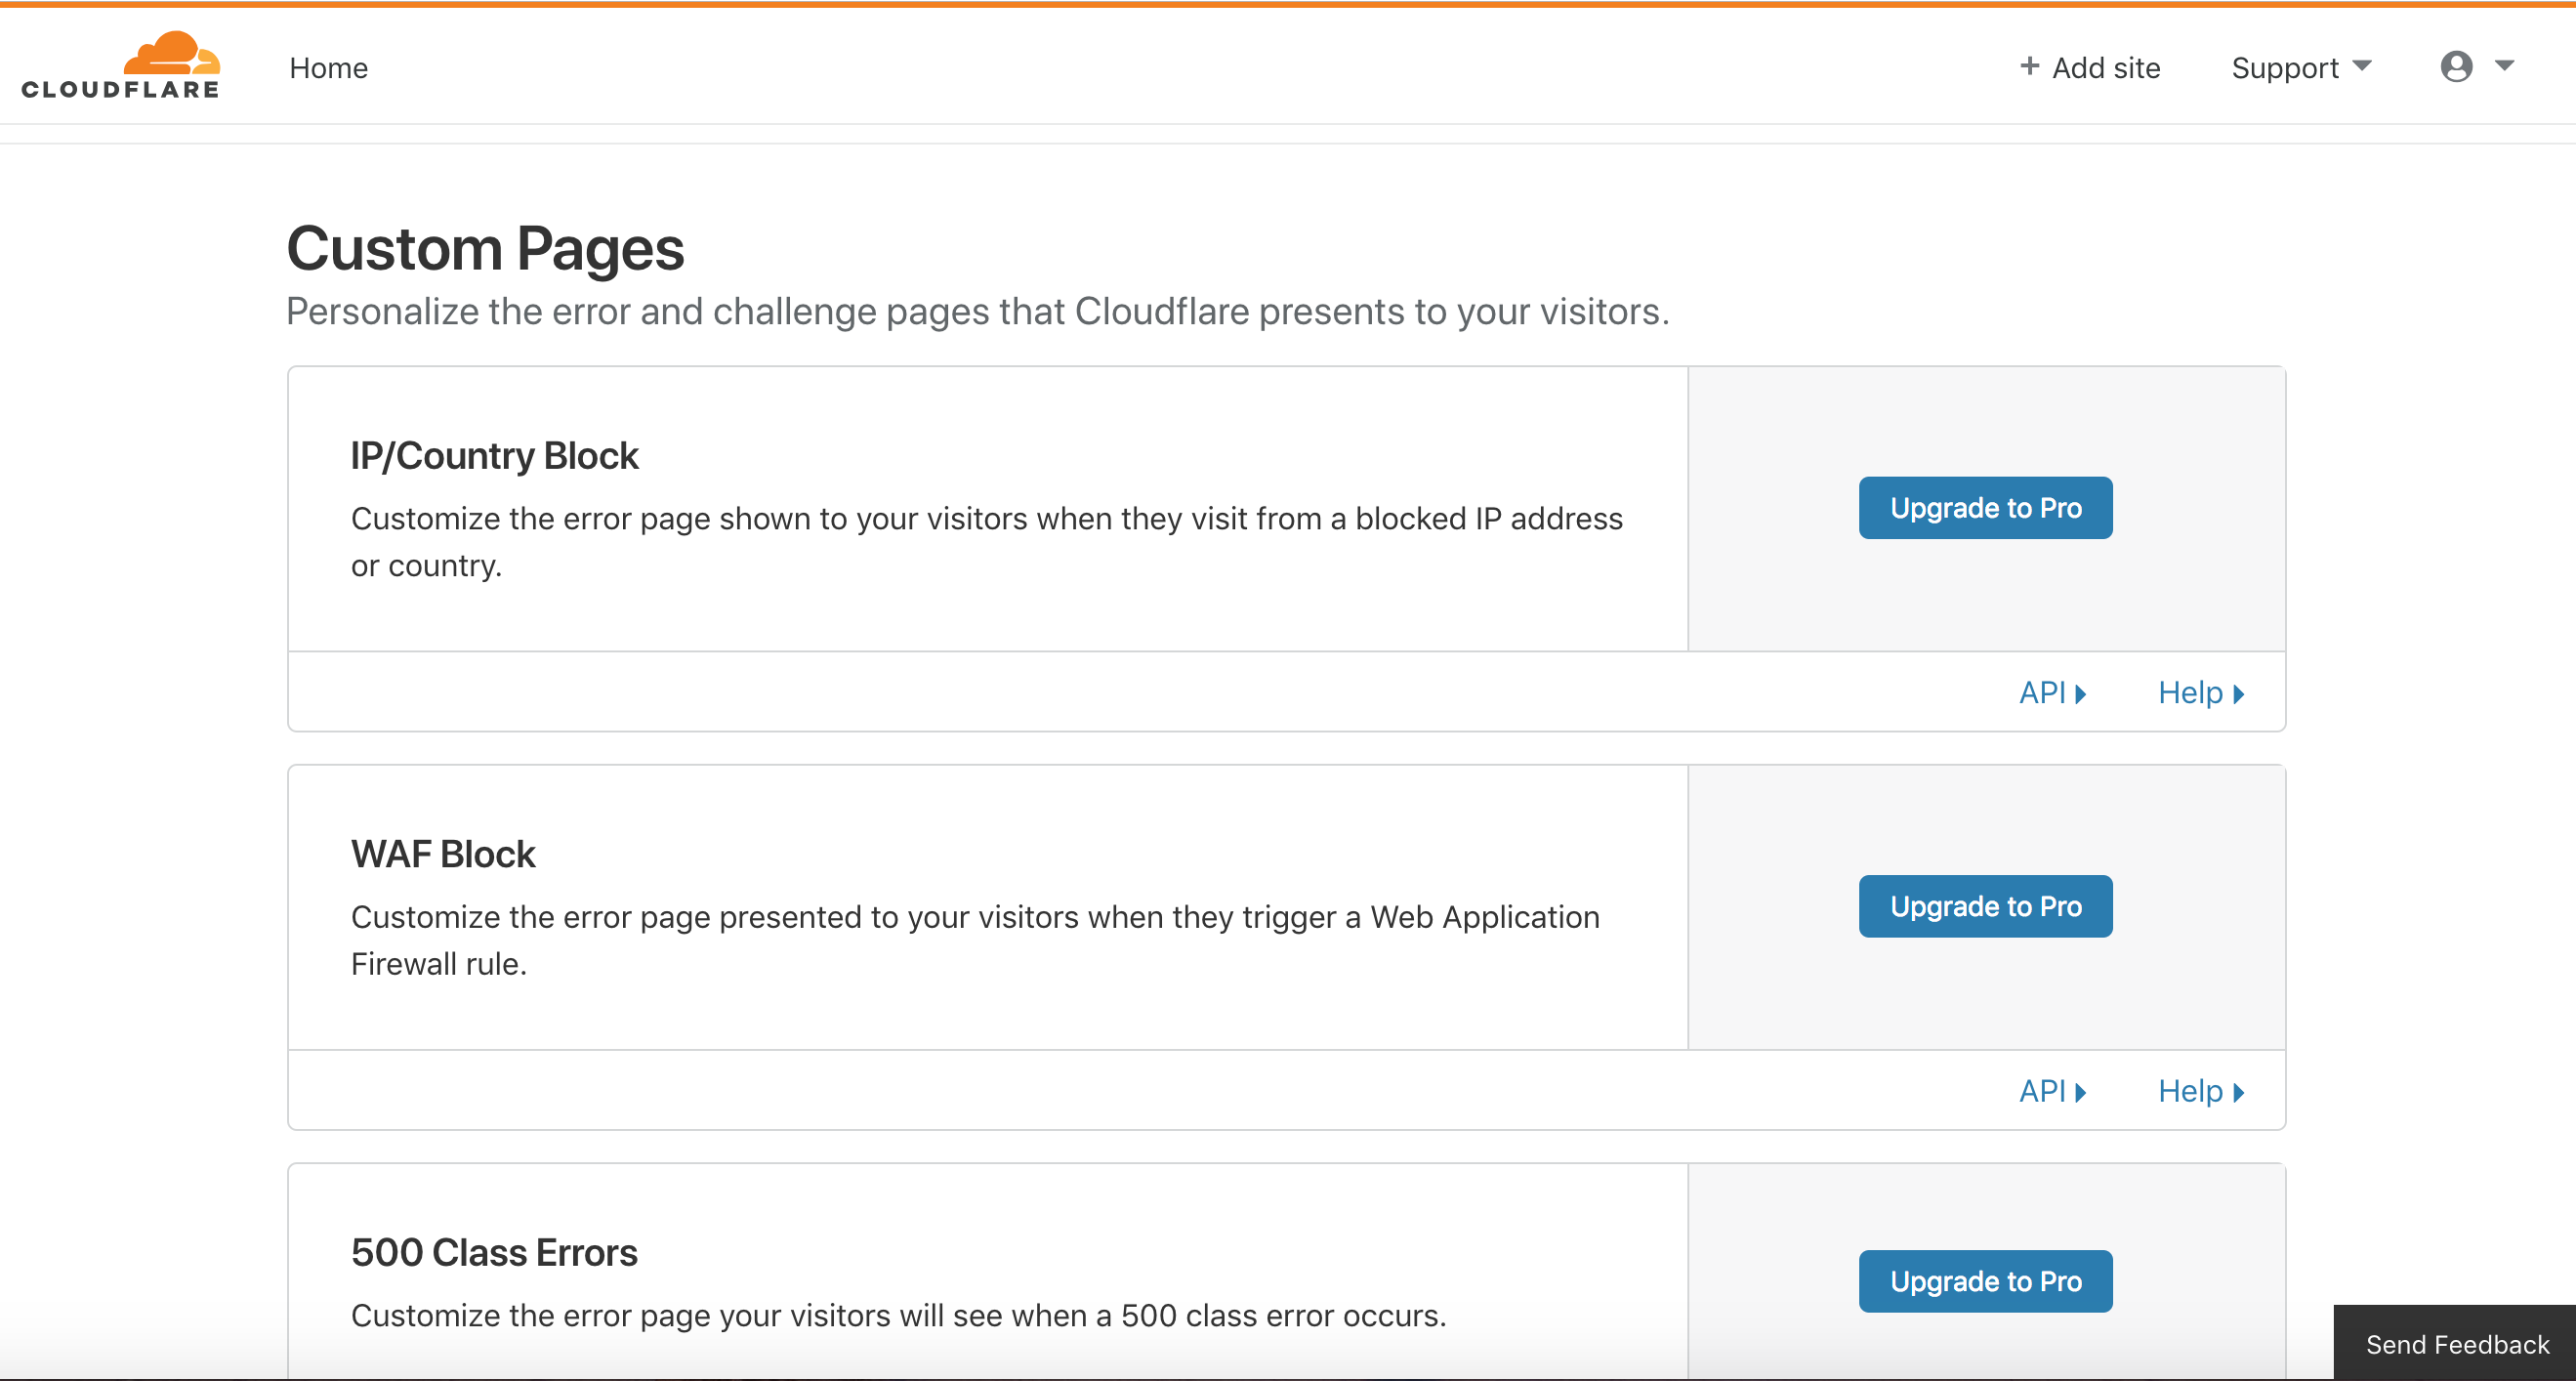Expand API section under WAF Block
Image resolution: width=2576 pixels, height=1381 pixels.
tap(2052, 1091)
